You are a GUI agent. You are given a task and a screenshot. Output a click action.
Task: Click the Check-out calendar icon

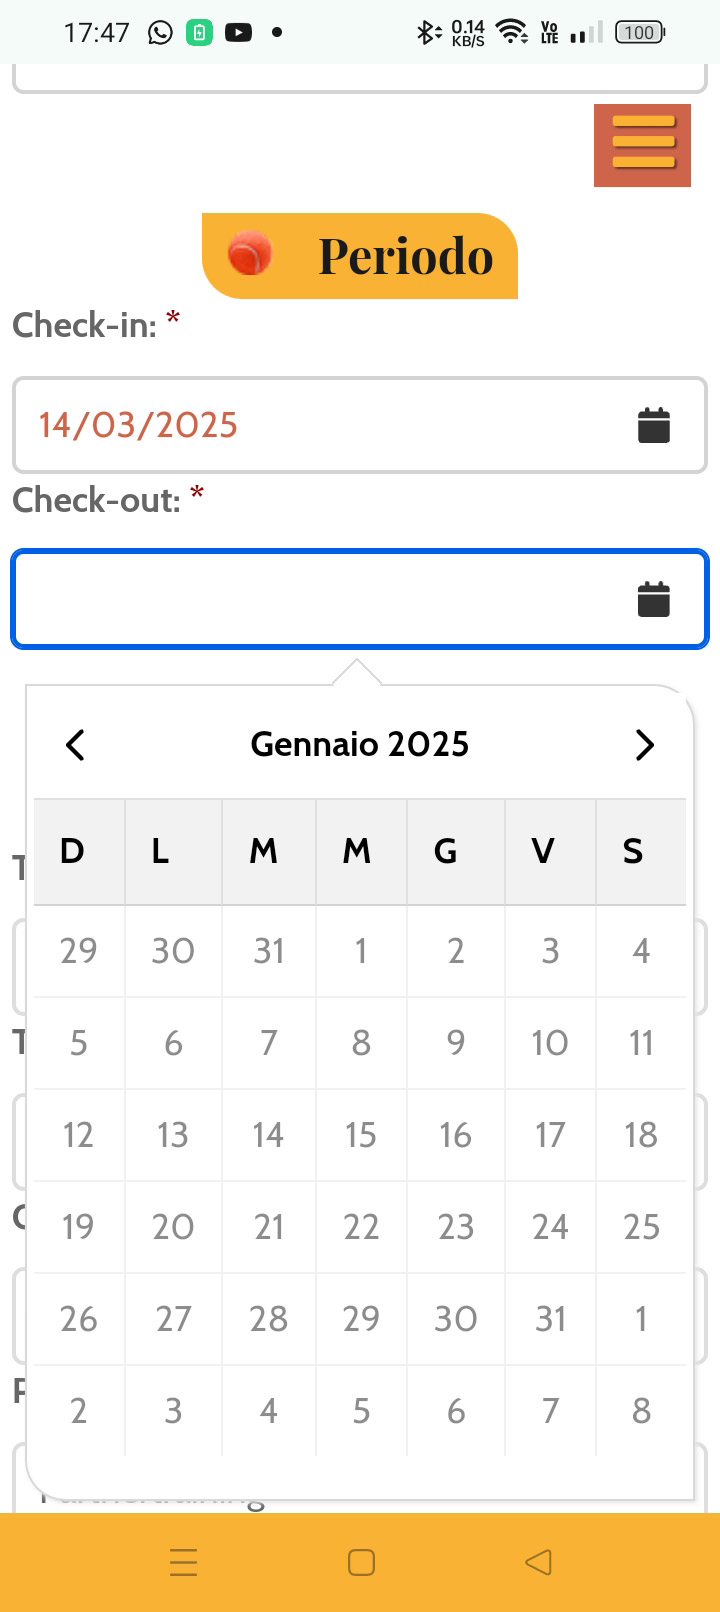(653, 599)
